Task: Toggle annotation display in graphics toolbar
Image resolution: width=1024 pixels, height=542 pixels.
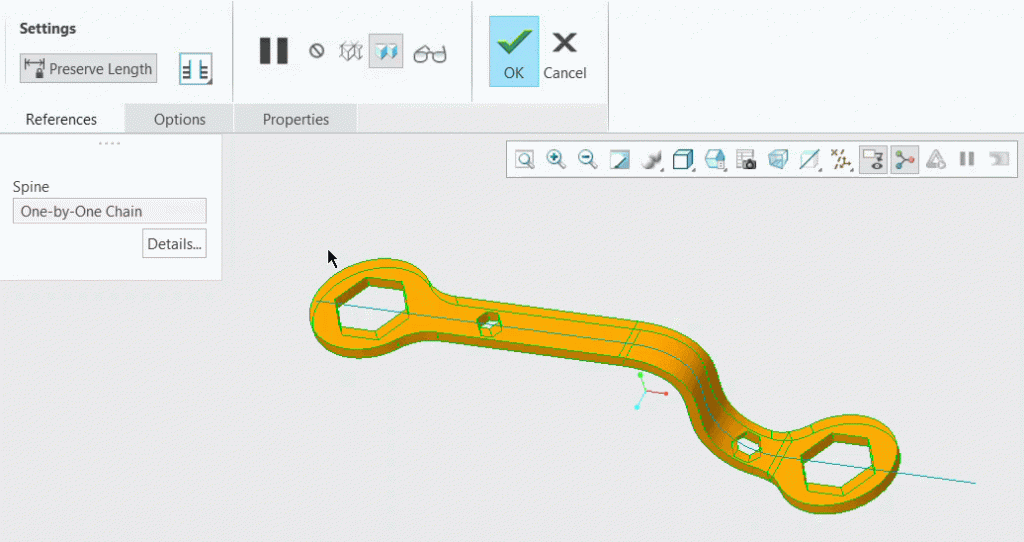Action: coord(872,159)
